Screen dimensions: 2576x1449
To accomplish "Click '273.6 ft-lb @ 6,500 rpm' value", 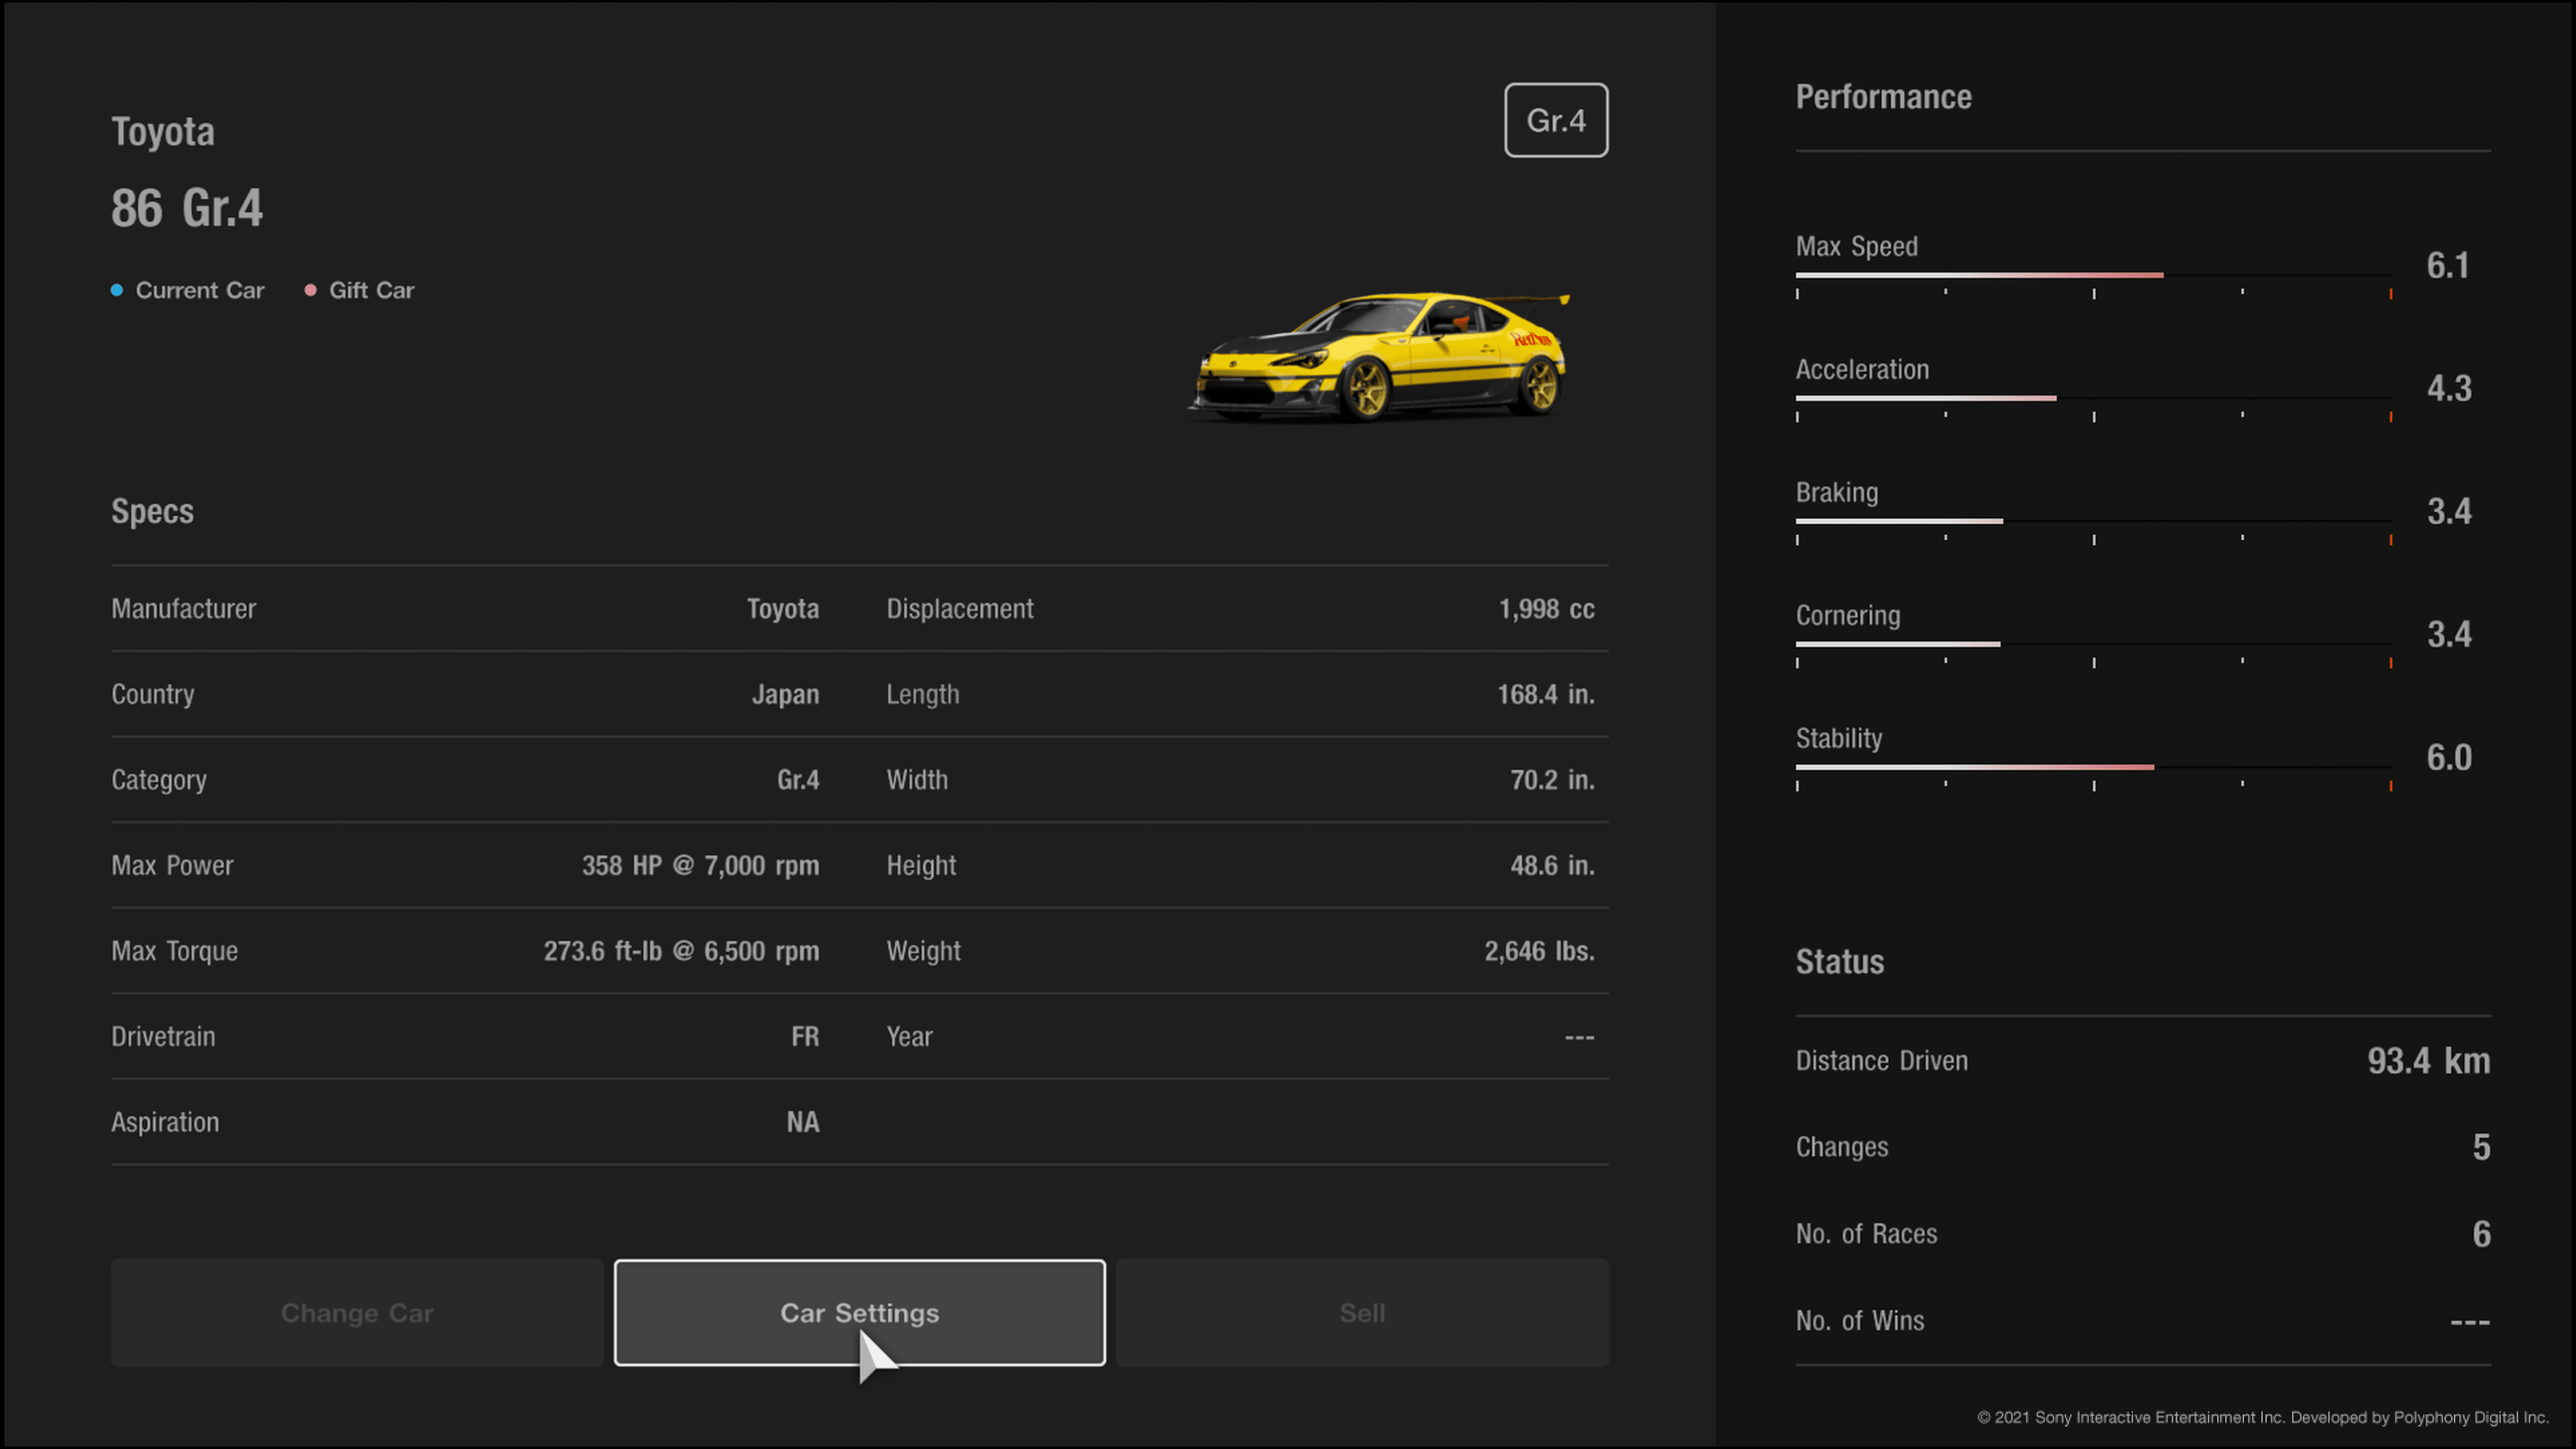I will 681,951.
